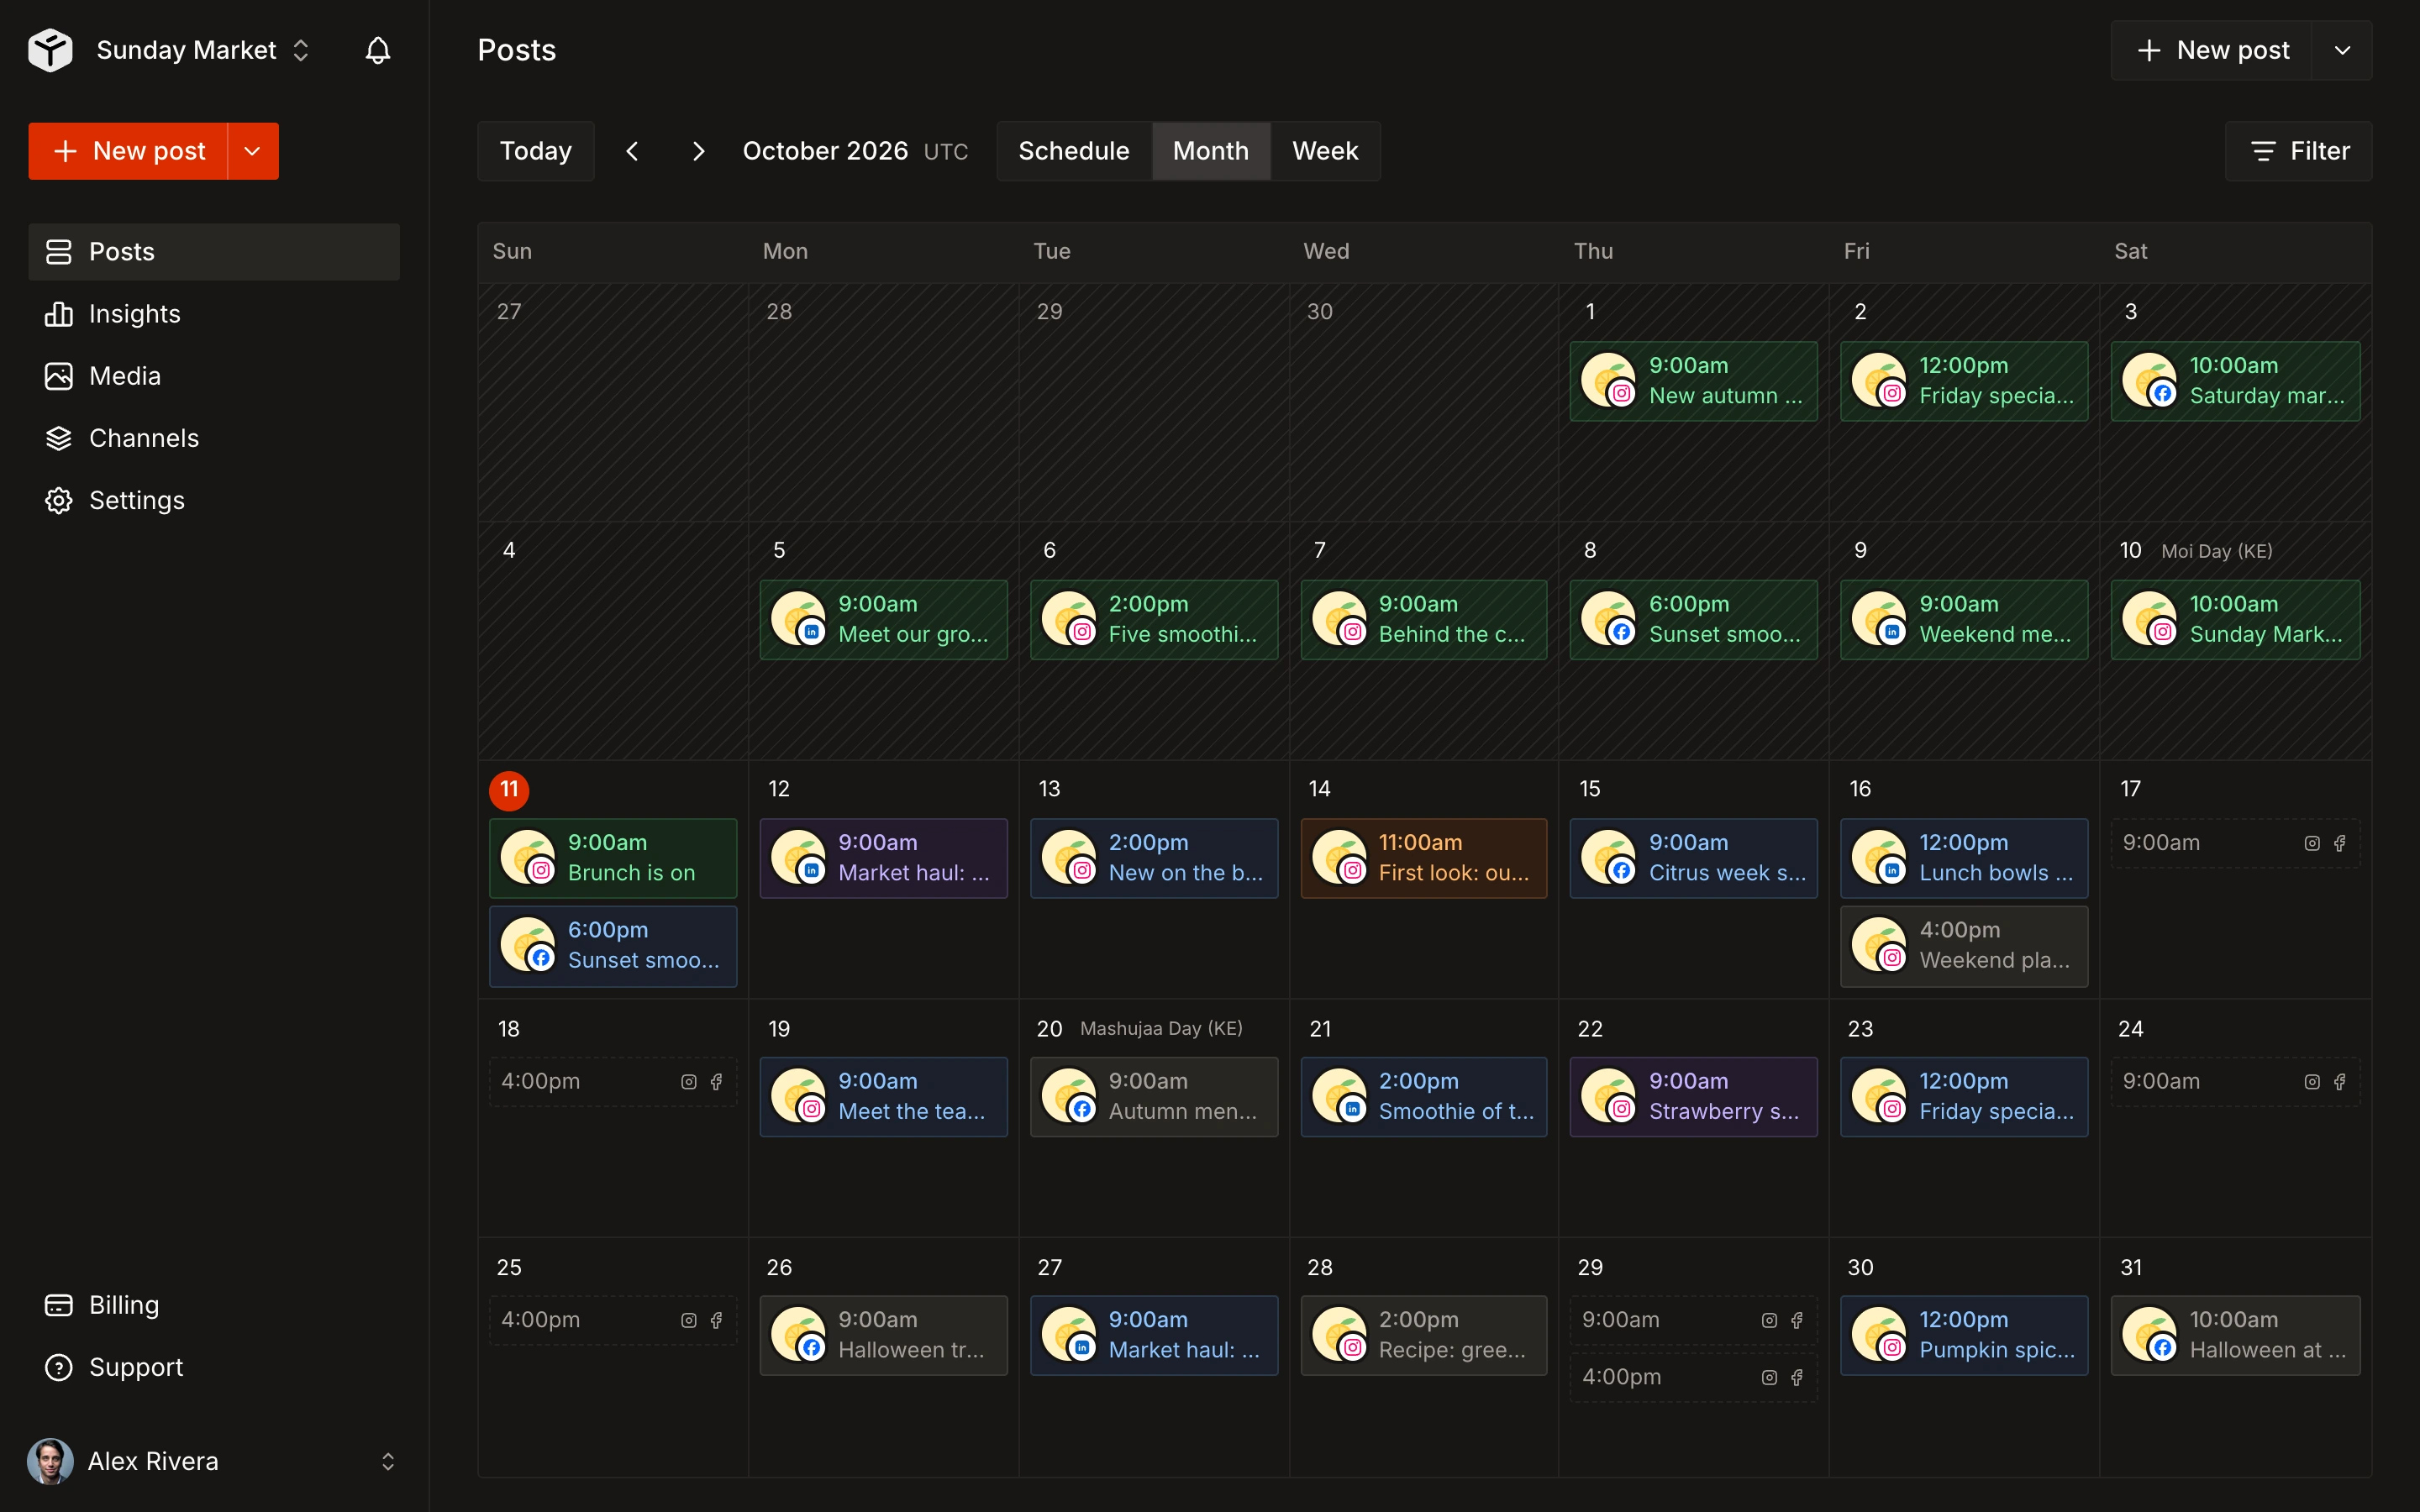Open 'First look: ou...' post on Oct 14

(x=1423, y=858)
